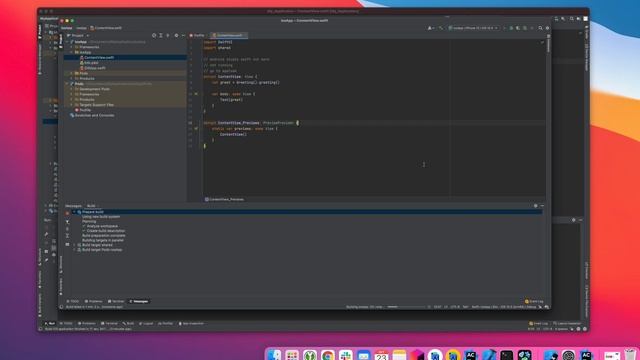
Task: Open App Inspection tab in back window
Action: pos(191,324)
